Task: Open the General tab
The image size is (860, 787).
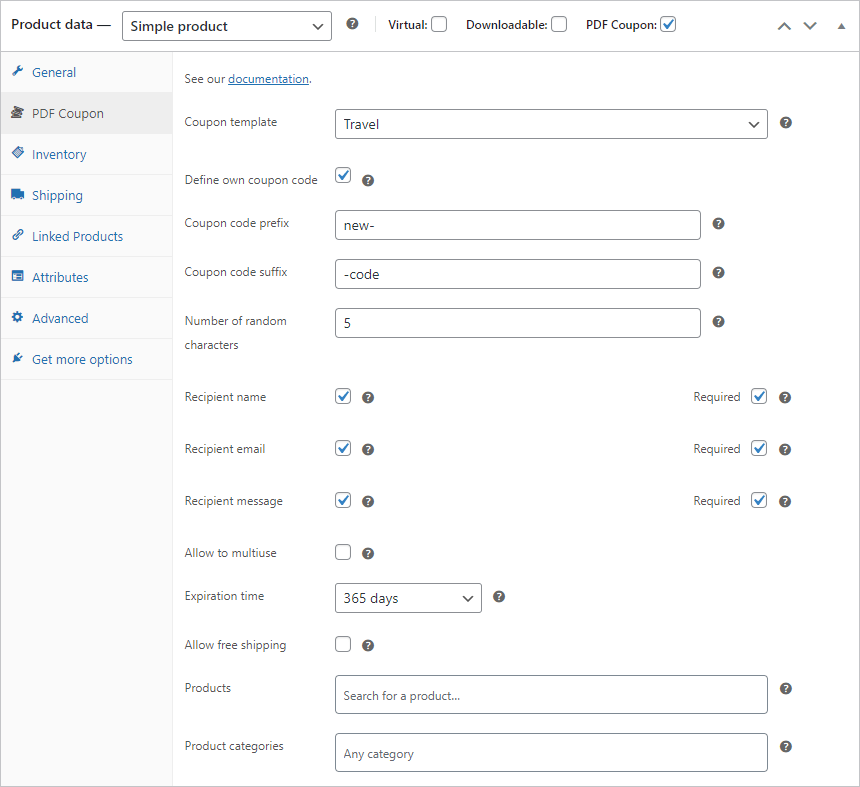Action: click(x=87, y=72)
